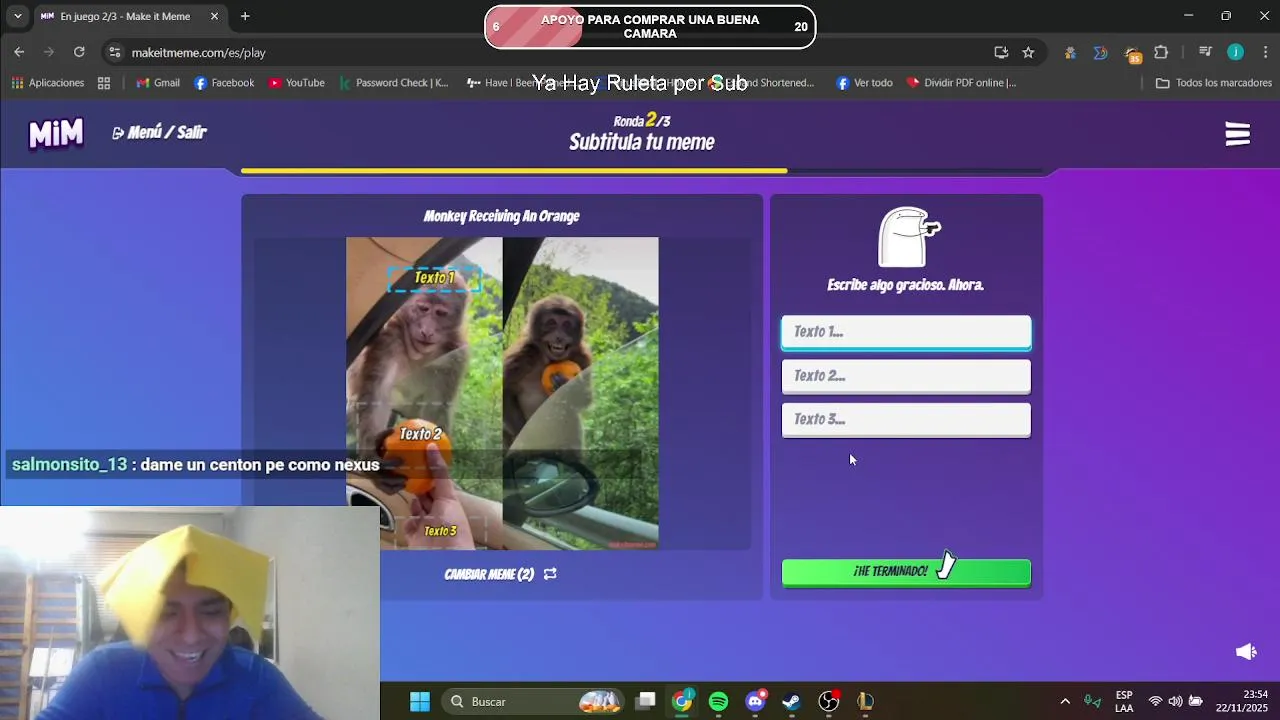This screenshot has height=720, width=1280.
Task: Open Task View on the taskbar
Action: [x=646, y=701]
